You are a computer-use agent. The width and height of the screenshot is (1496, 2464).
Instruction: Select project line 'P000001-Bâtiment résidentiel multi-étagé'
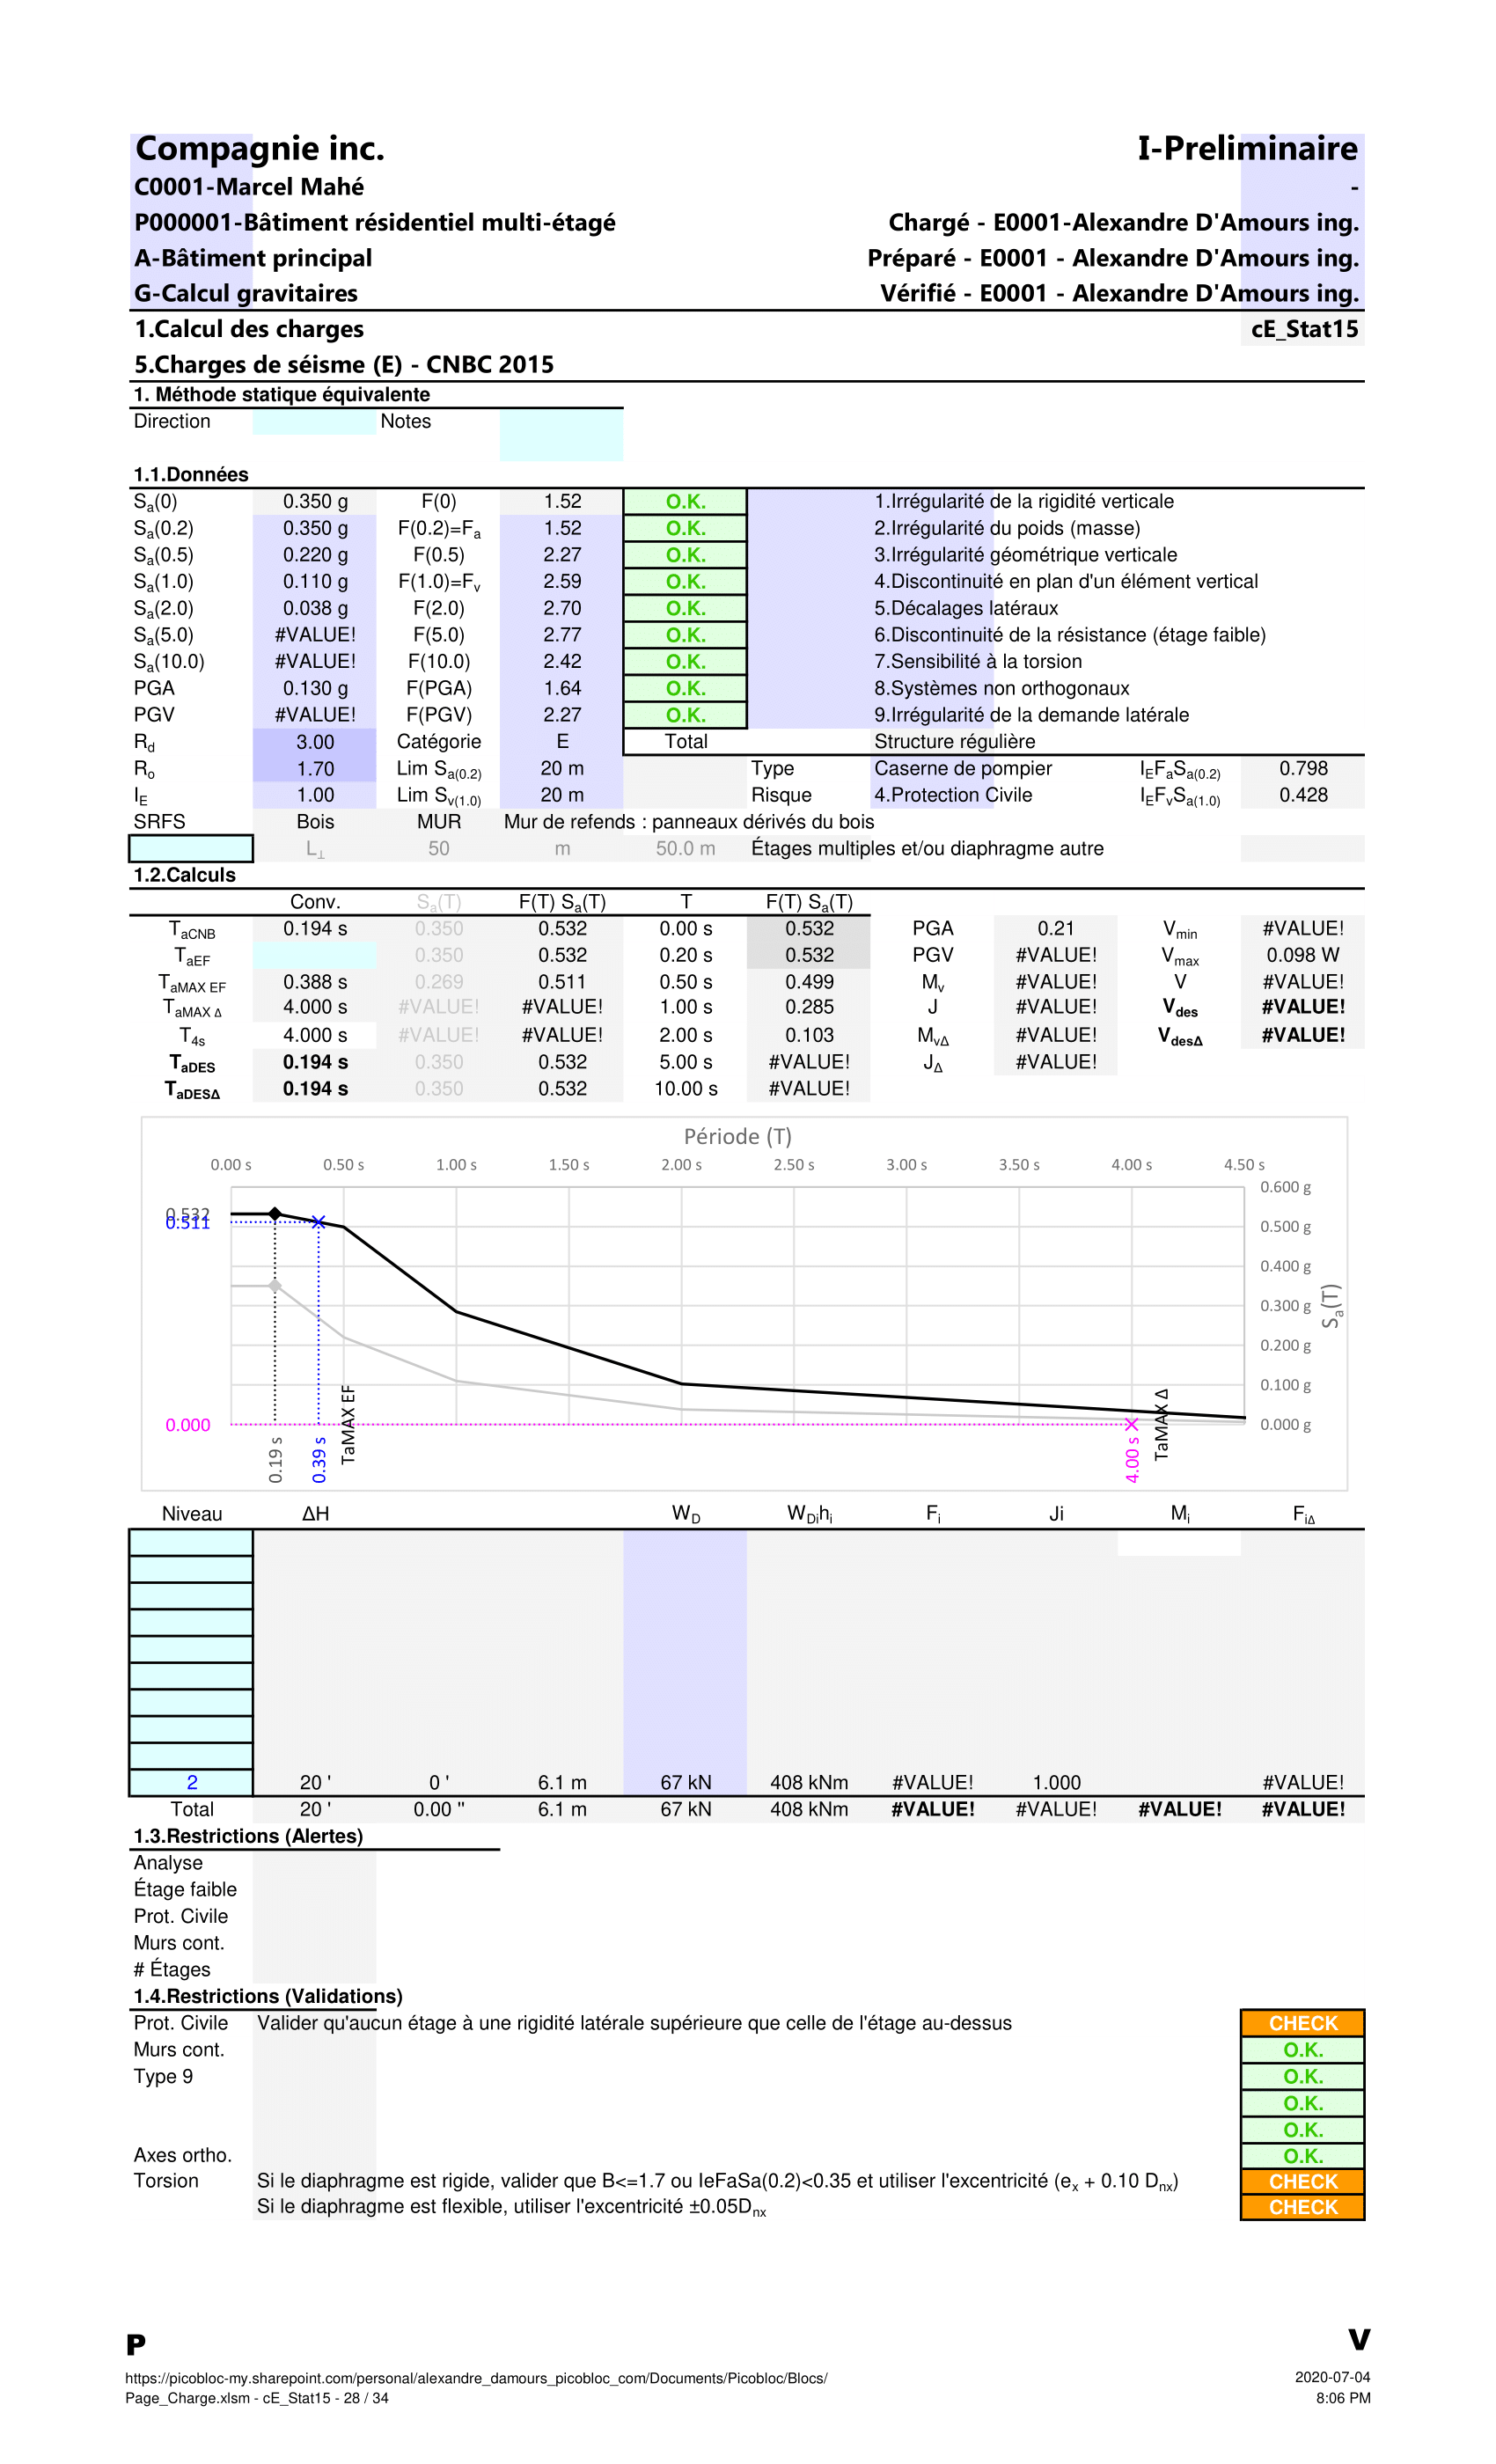[375, 222]
